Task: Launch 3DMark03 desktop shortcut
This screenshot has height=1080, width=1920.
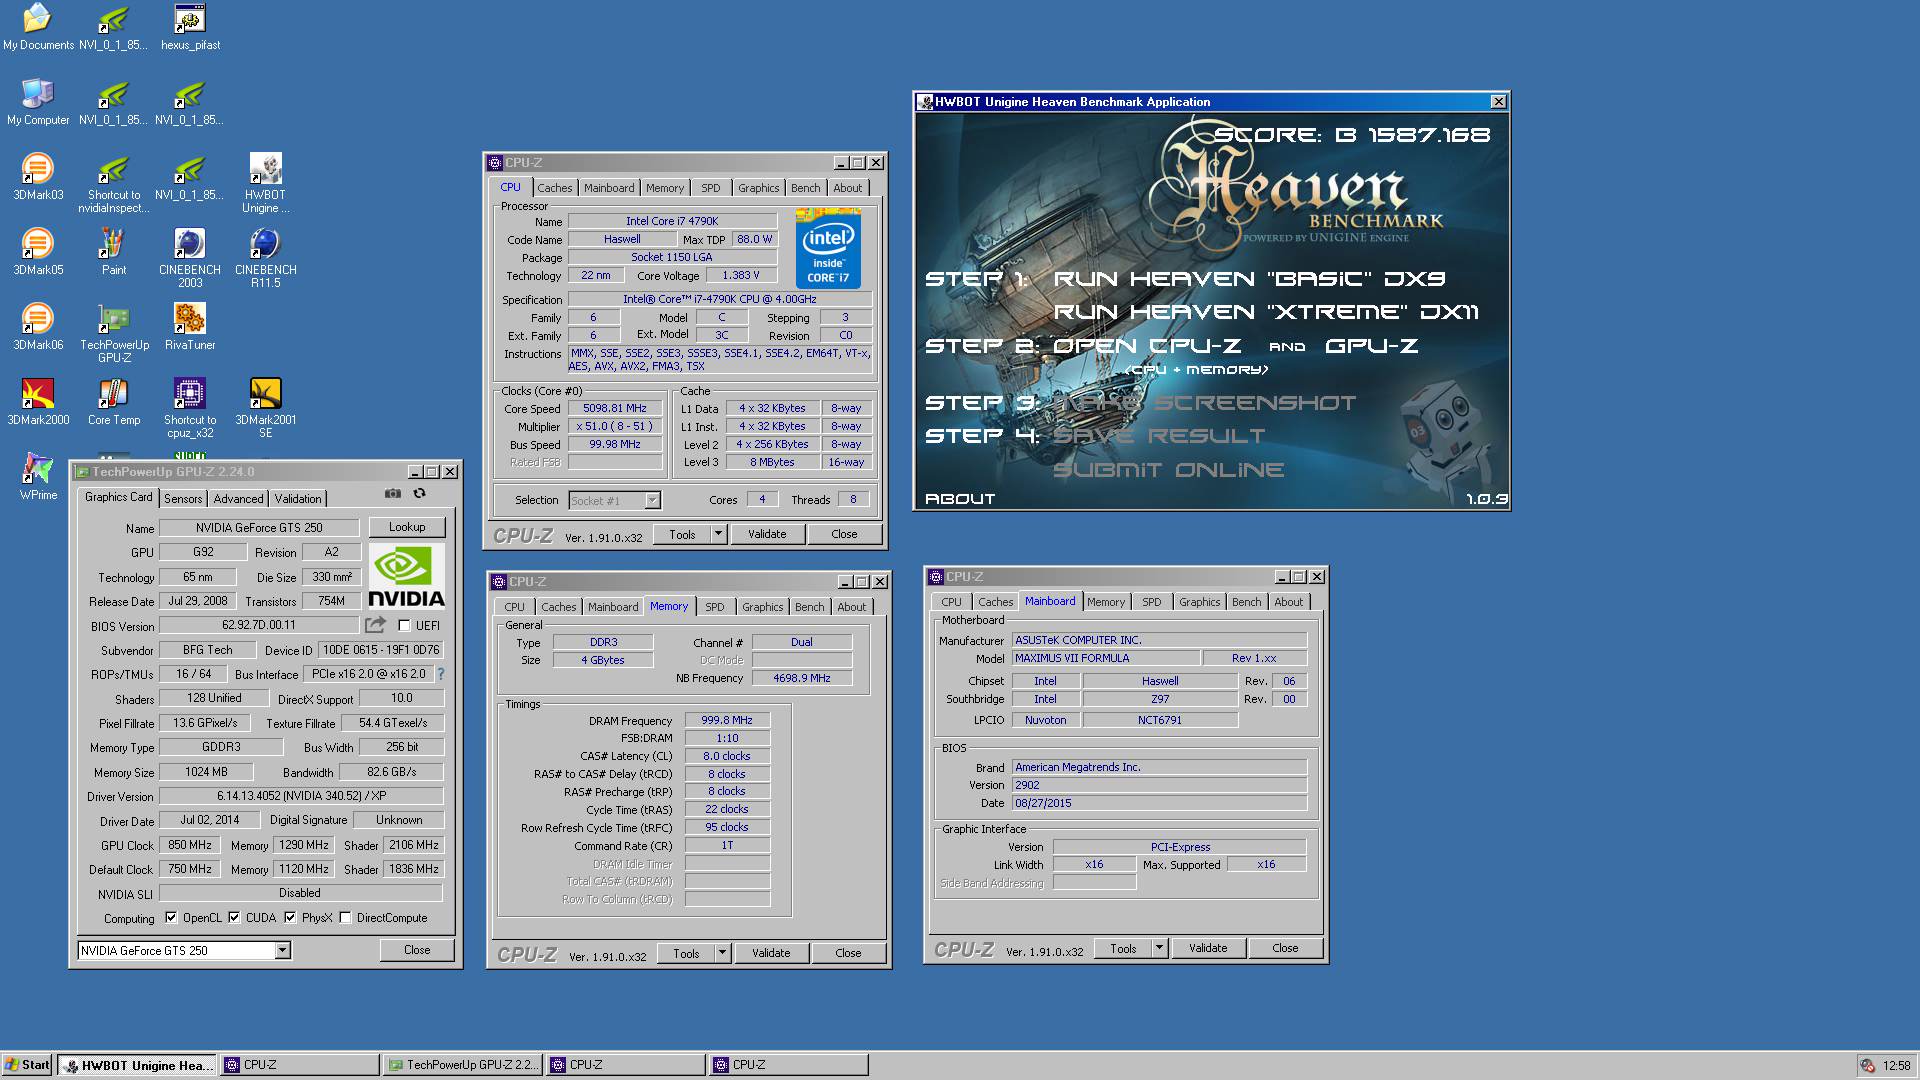Action: pos(38,177)
